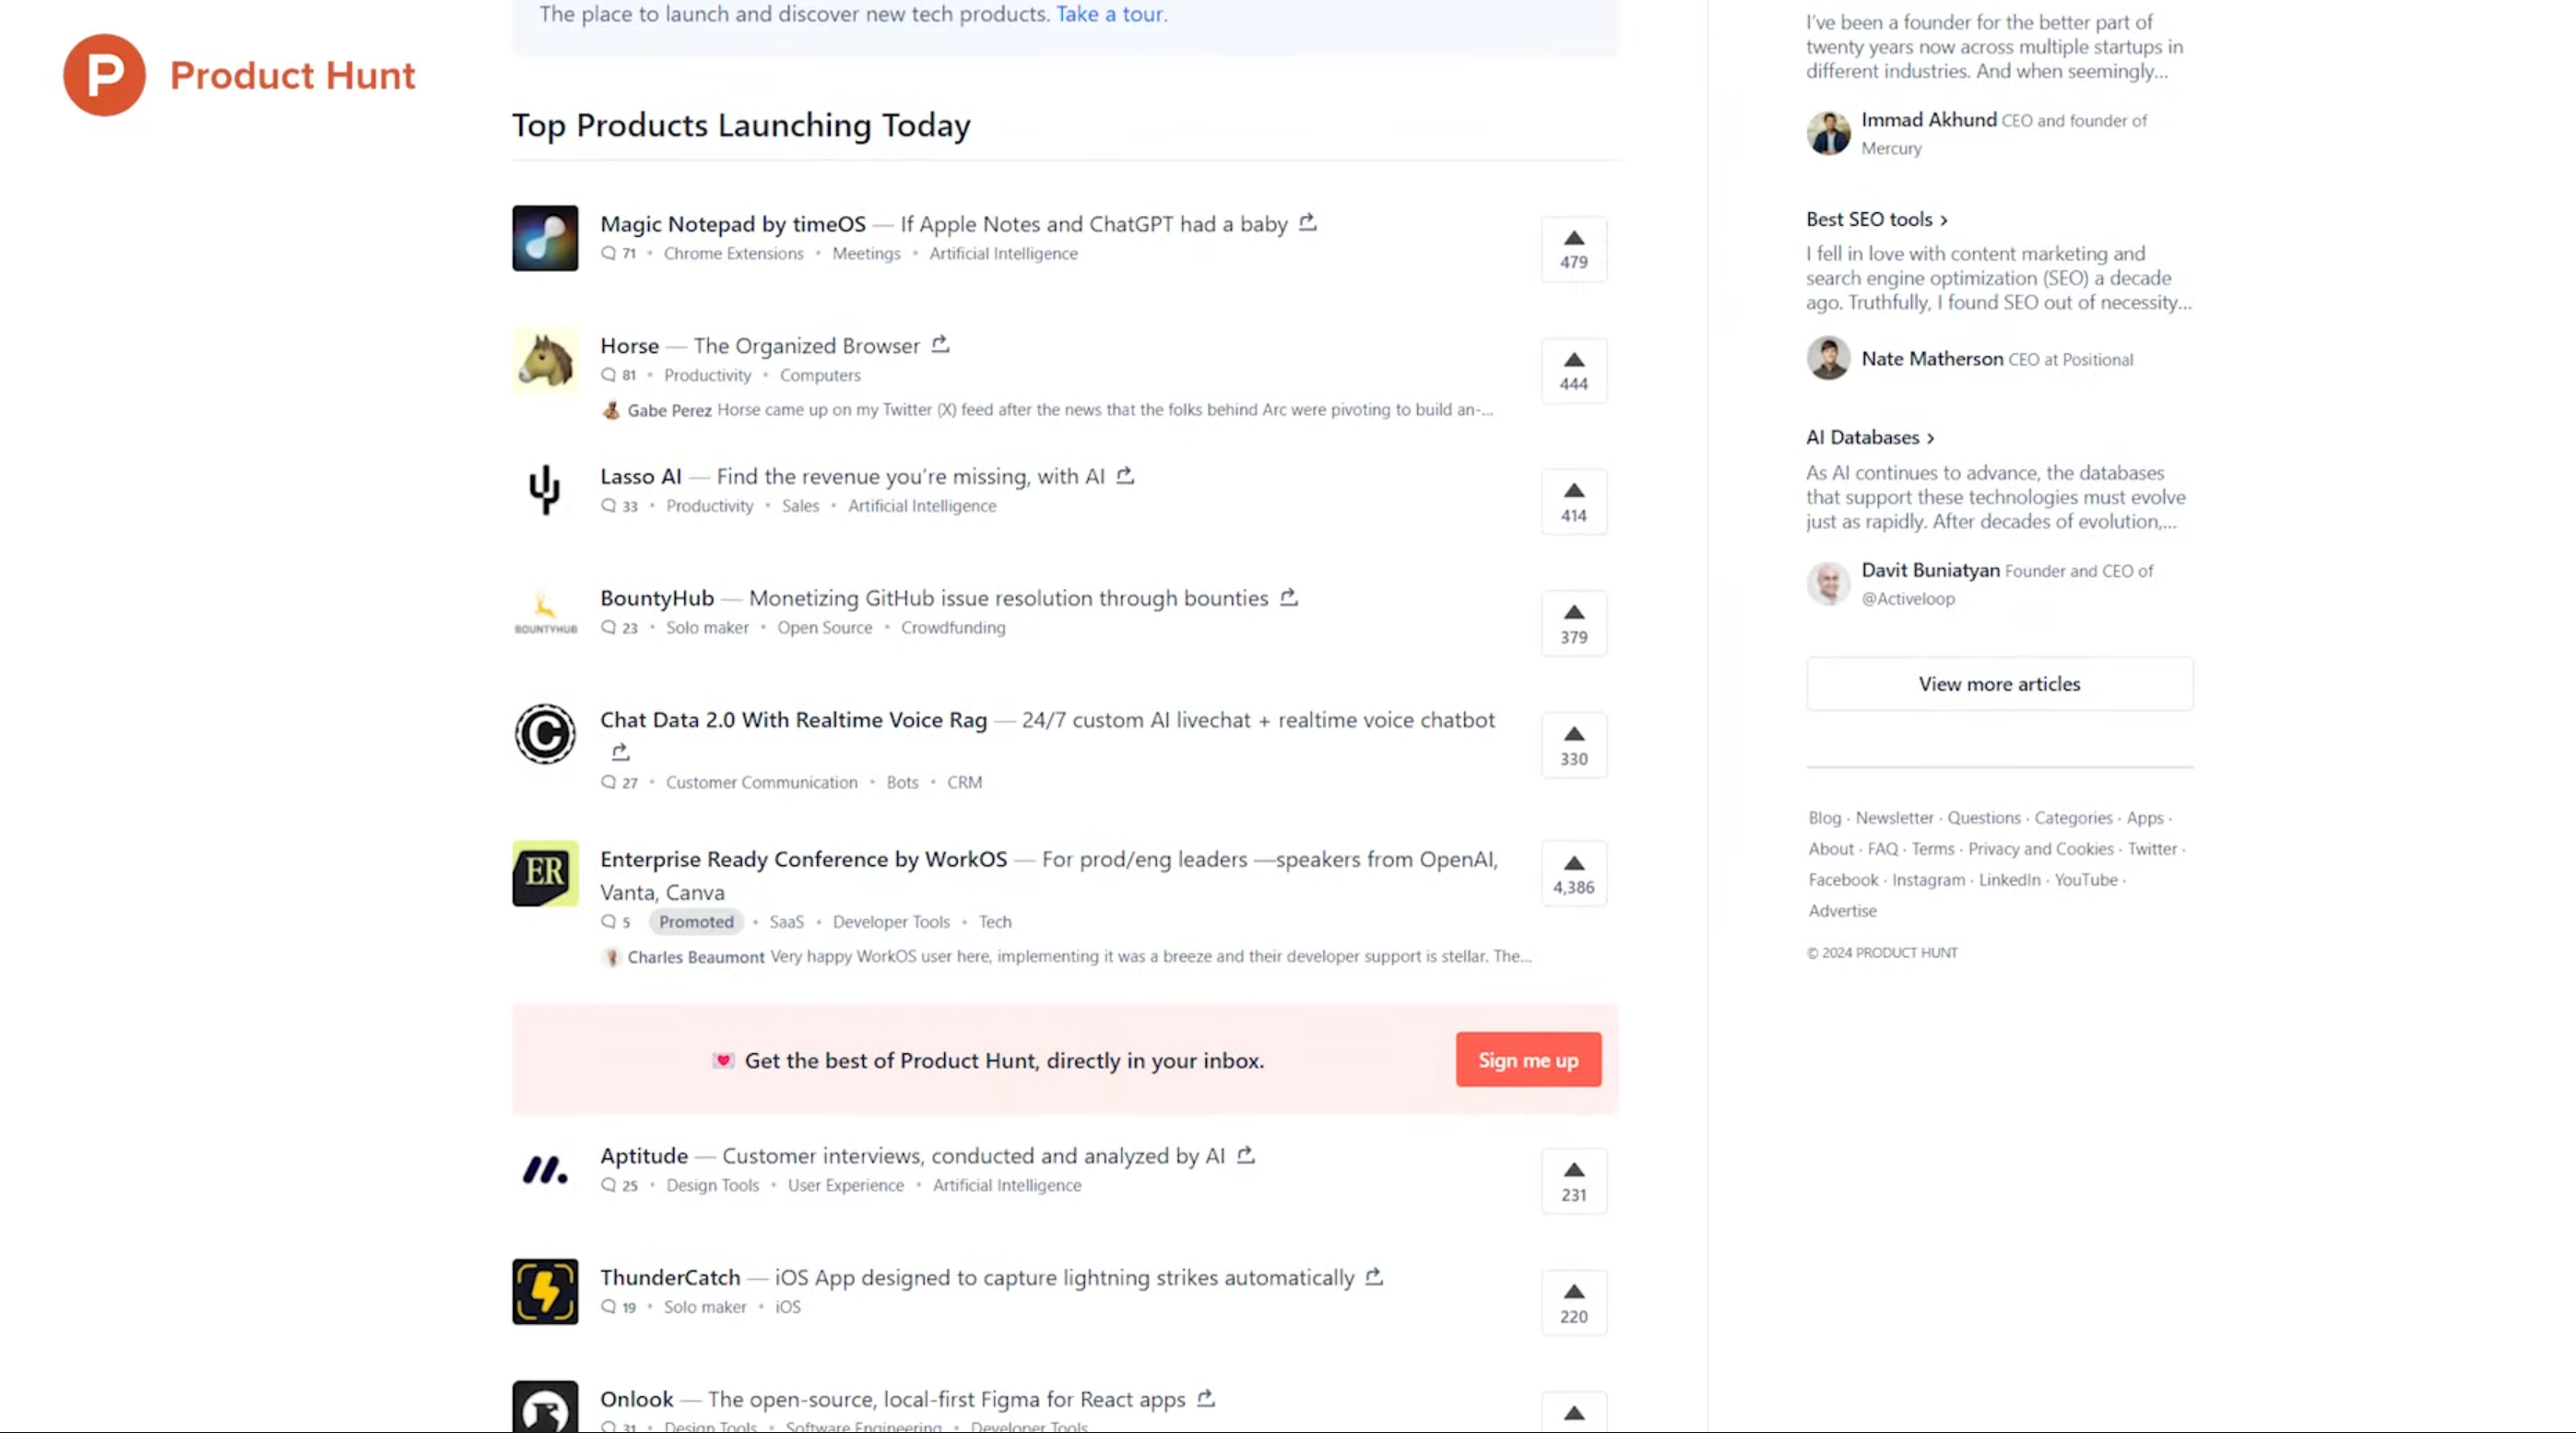This screenshot has width=2576, height=1433.
Task: Open the Horse product thumbnail
Action: coord(545,360)
